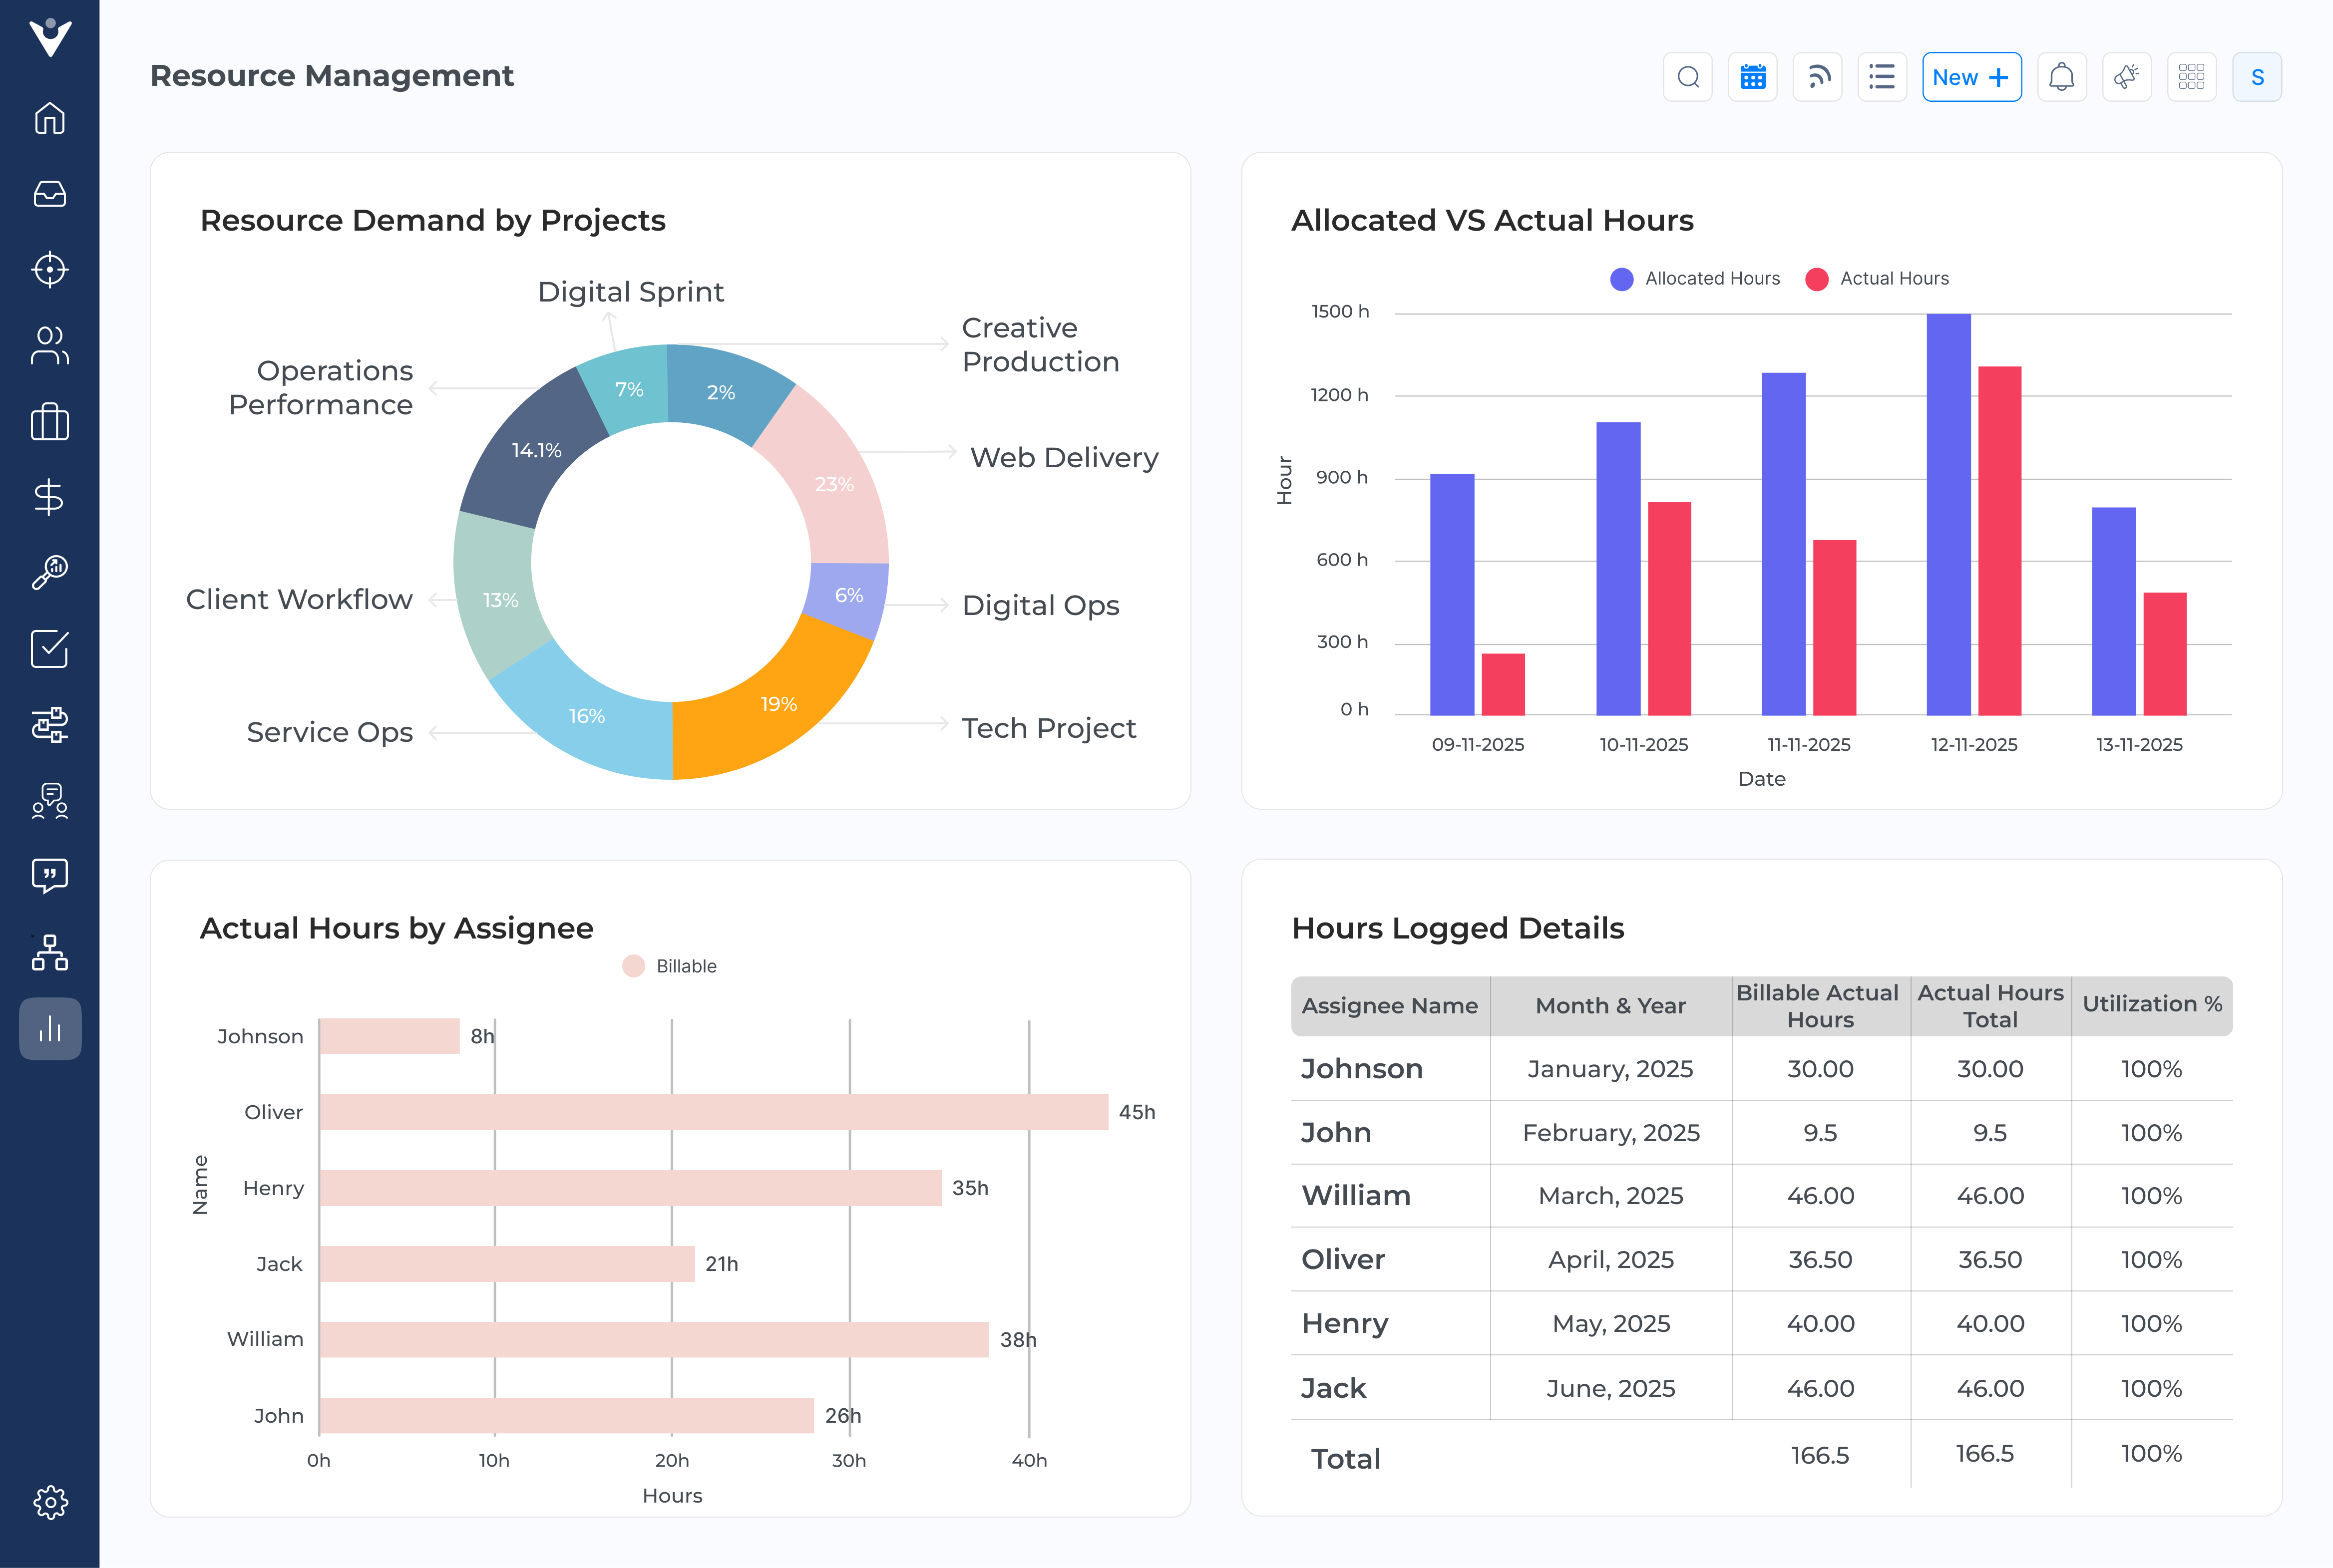2333x1568 pixels.
Task: Click the notifications bell icon
Action: (x=2061, y=77)
